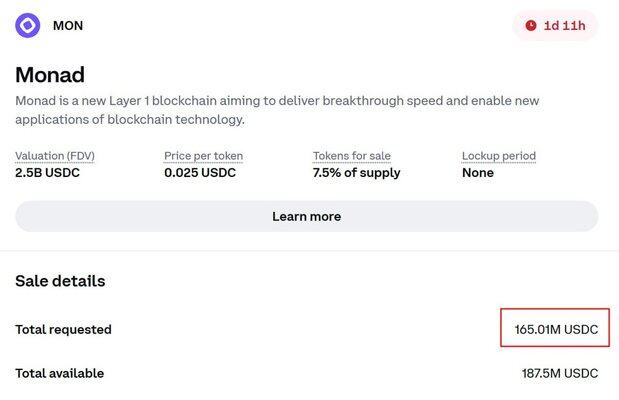Click the Monad project heading
Viewport: 619px width, 400px height.
(x=50, y=75)
